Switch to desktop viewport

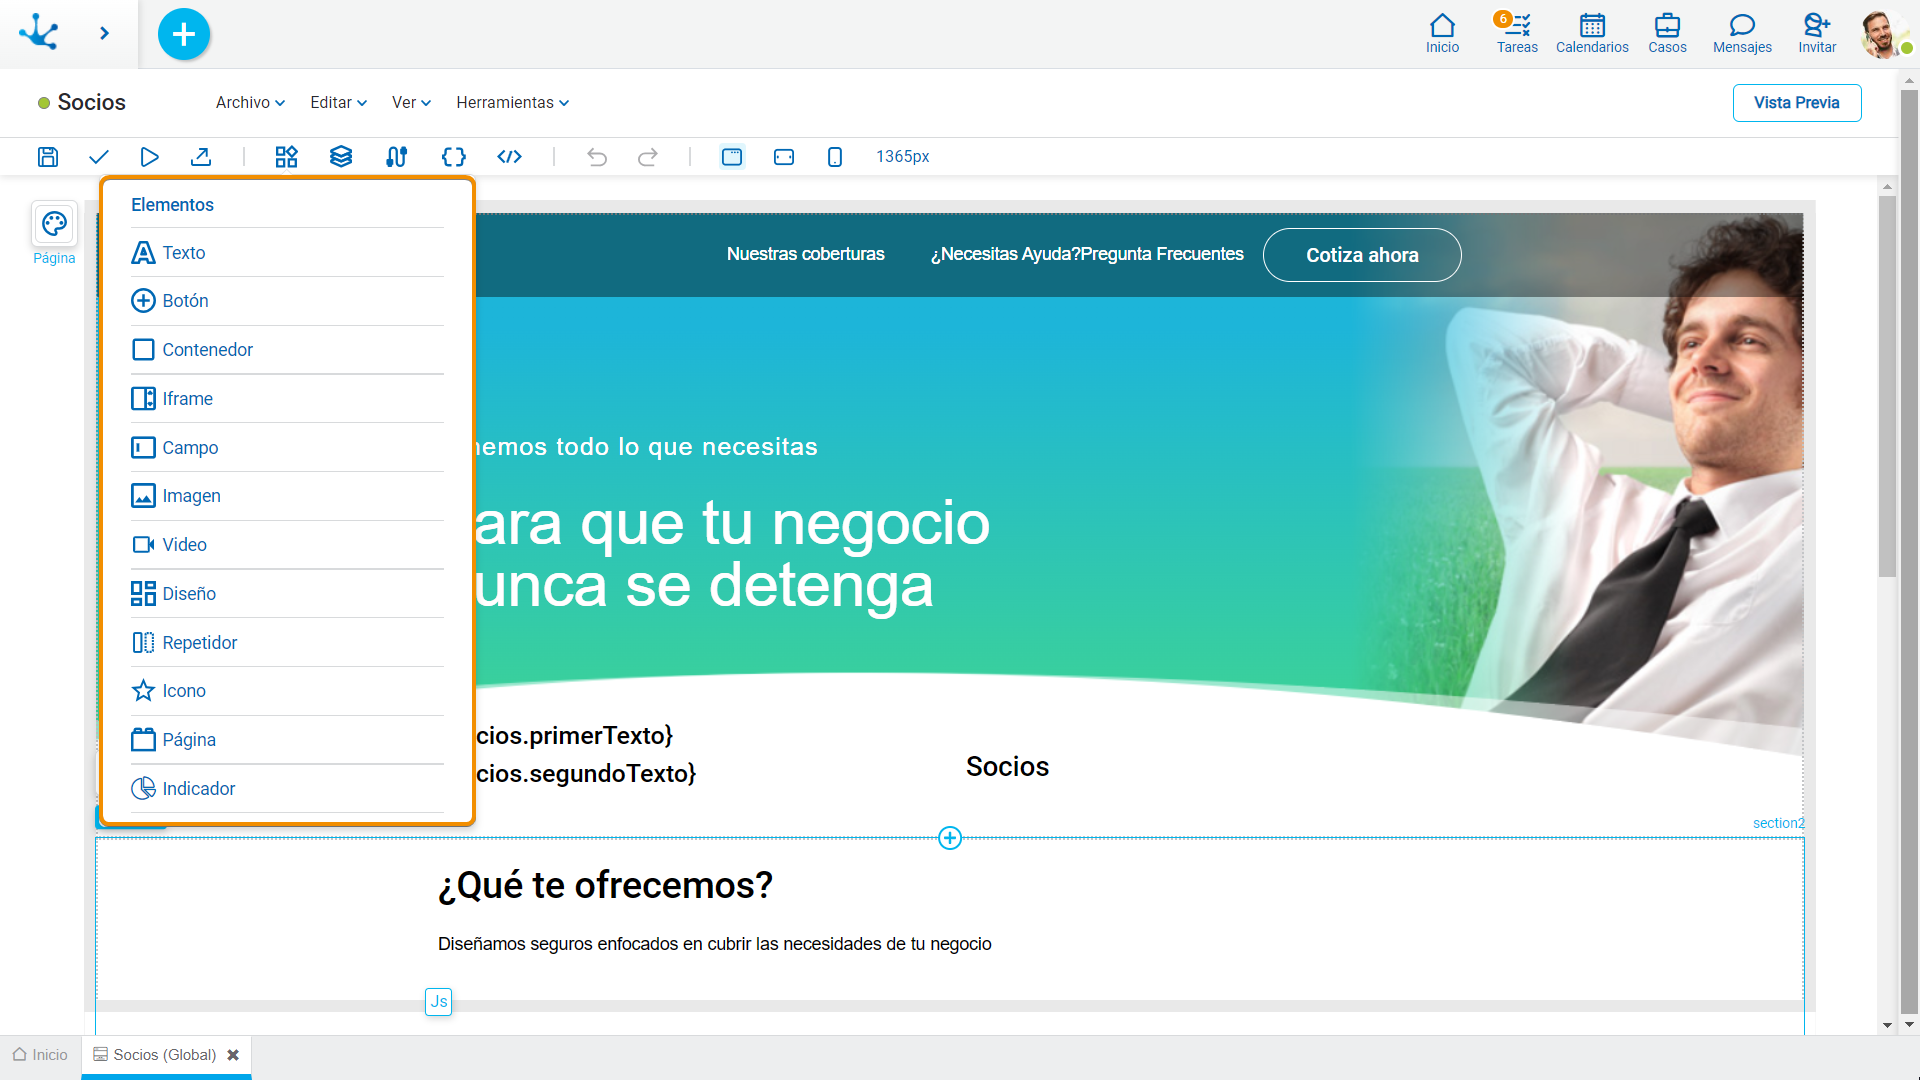pos(732,156)
